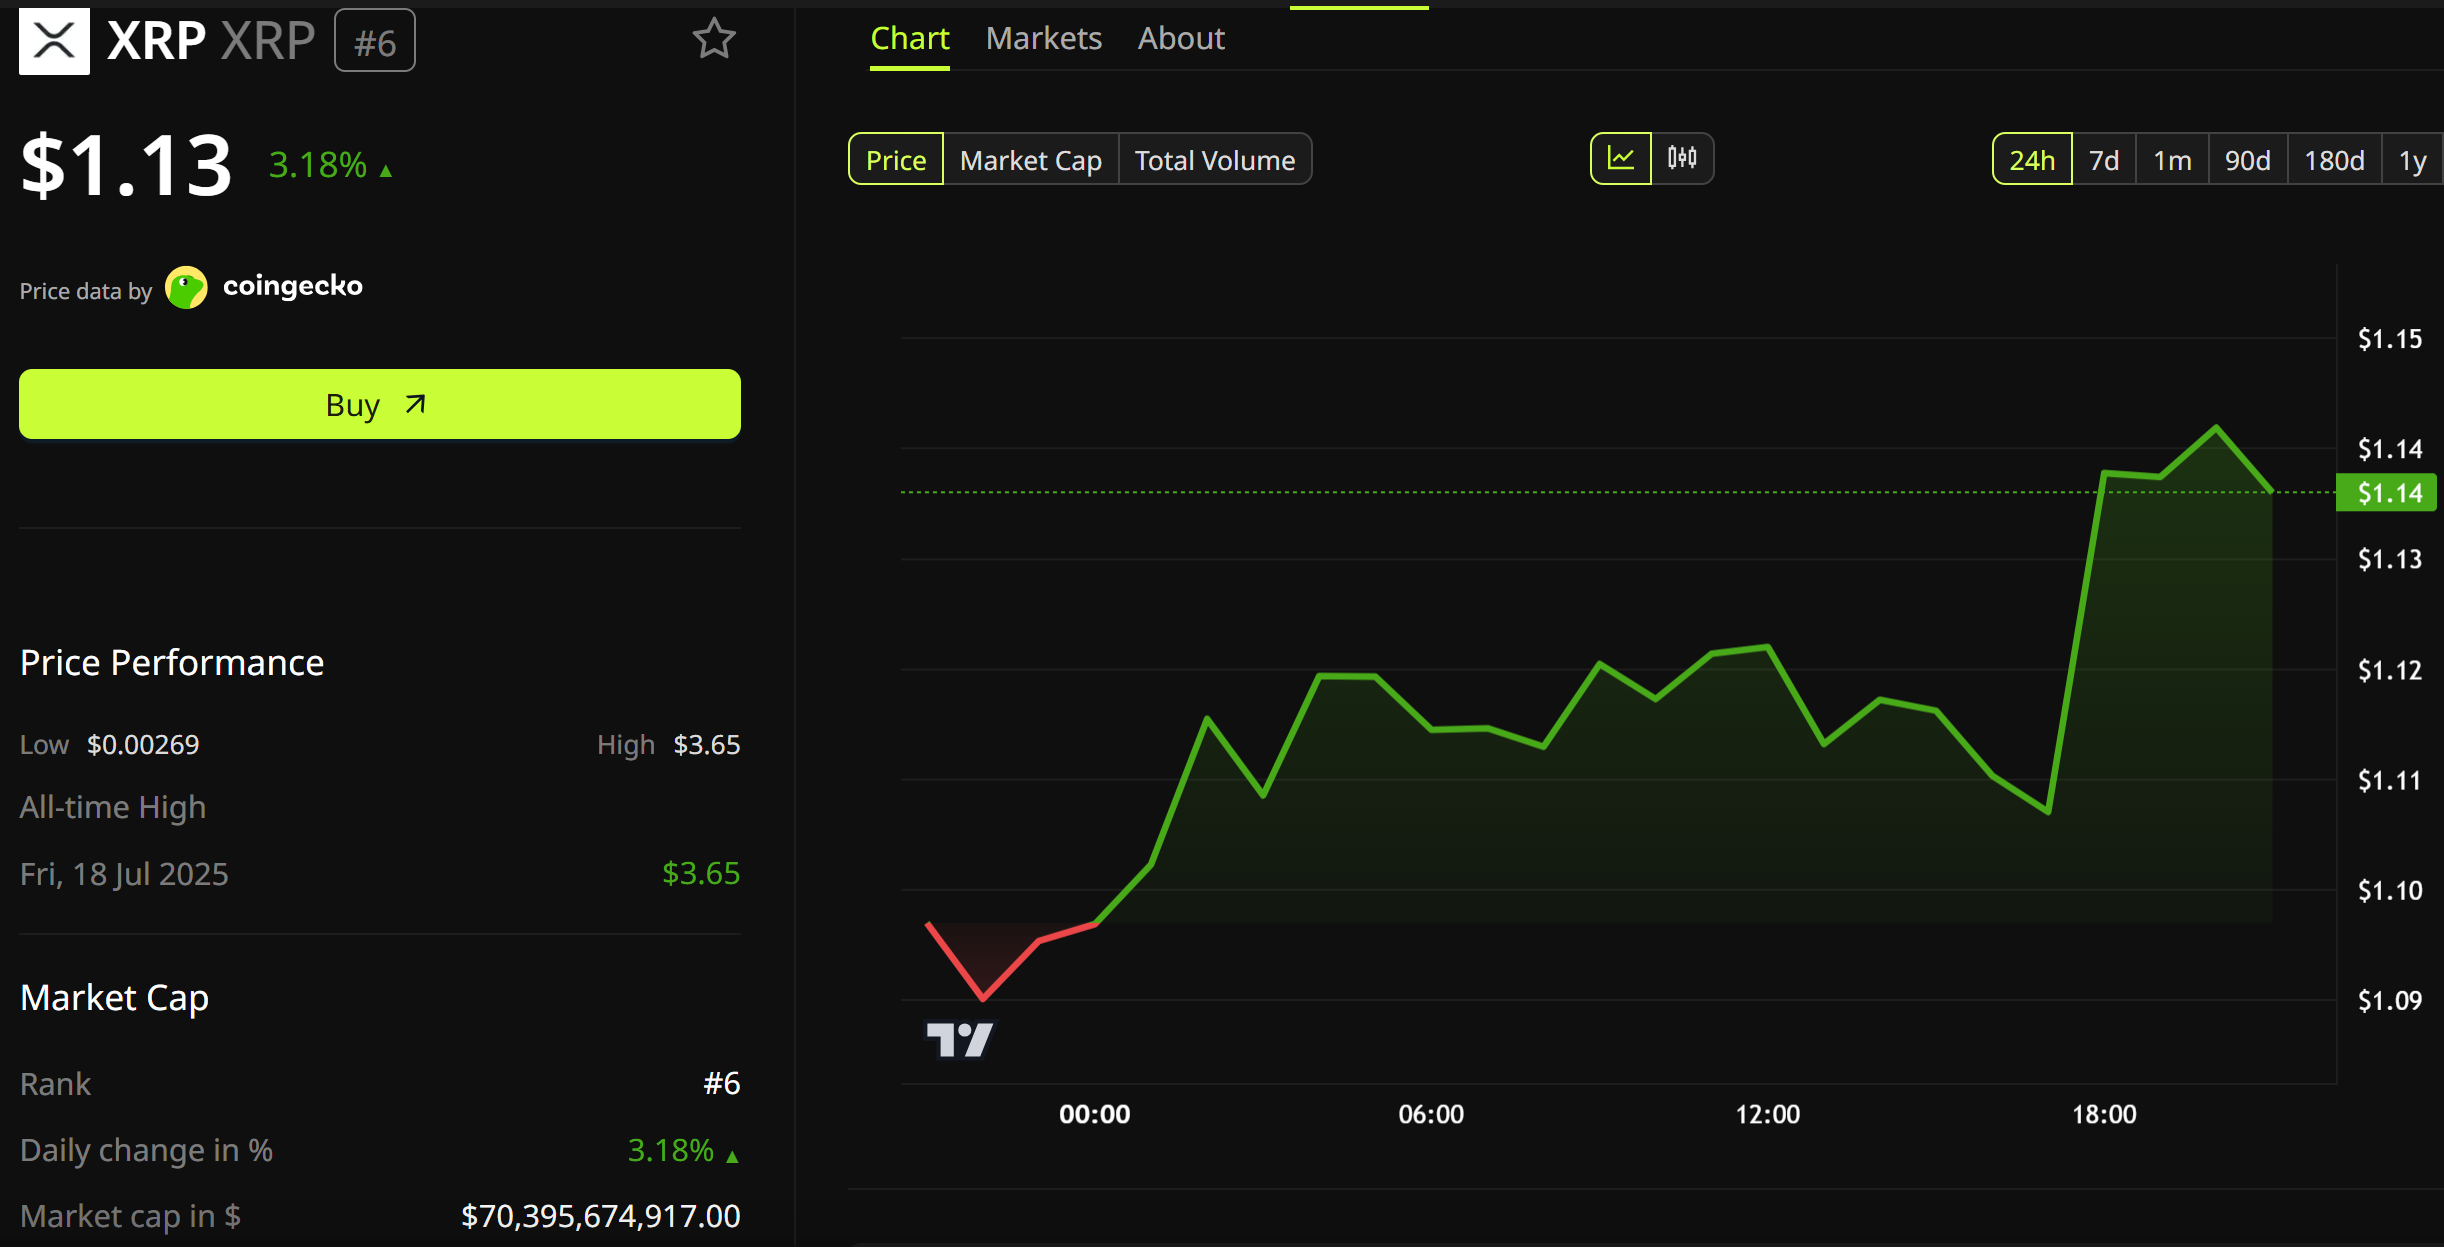Open the About tab
The width and height of the screenshot is (2444, 1248).
[1181, 39]
